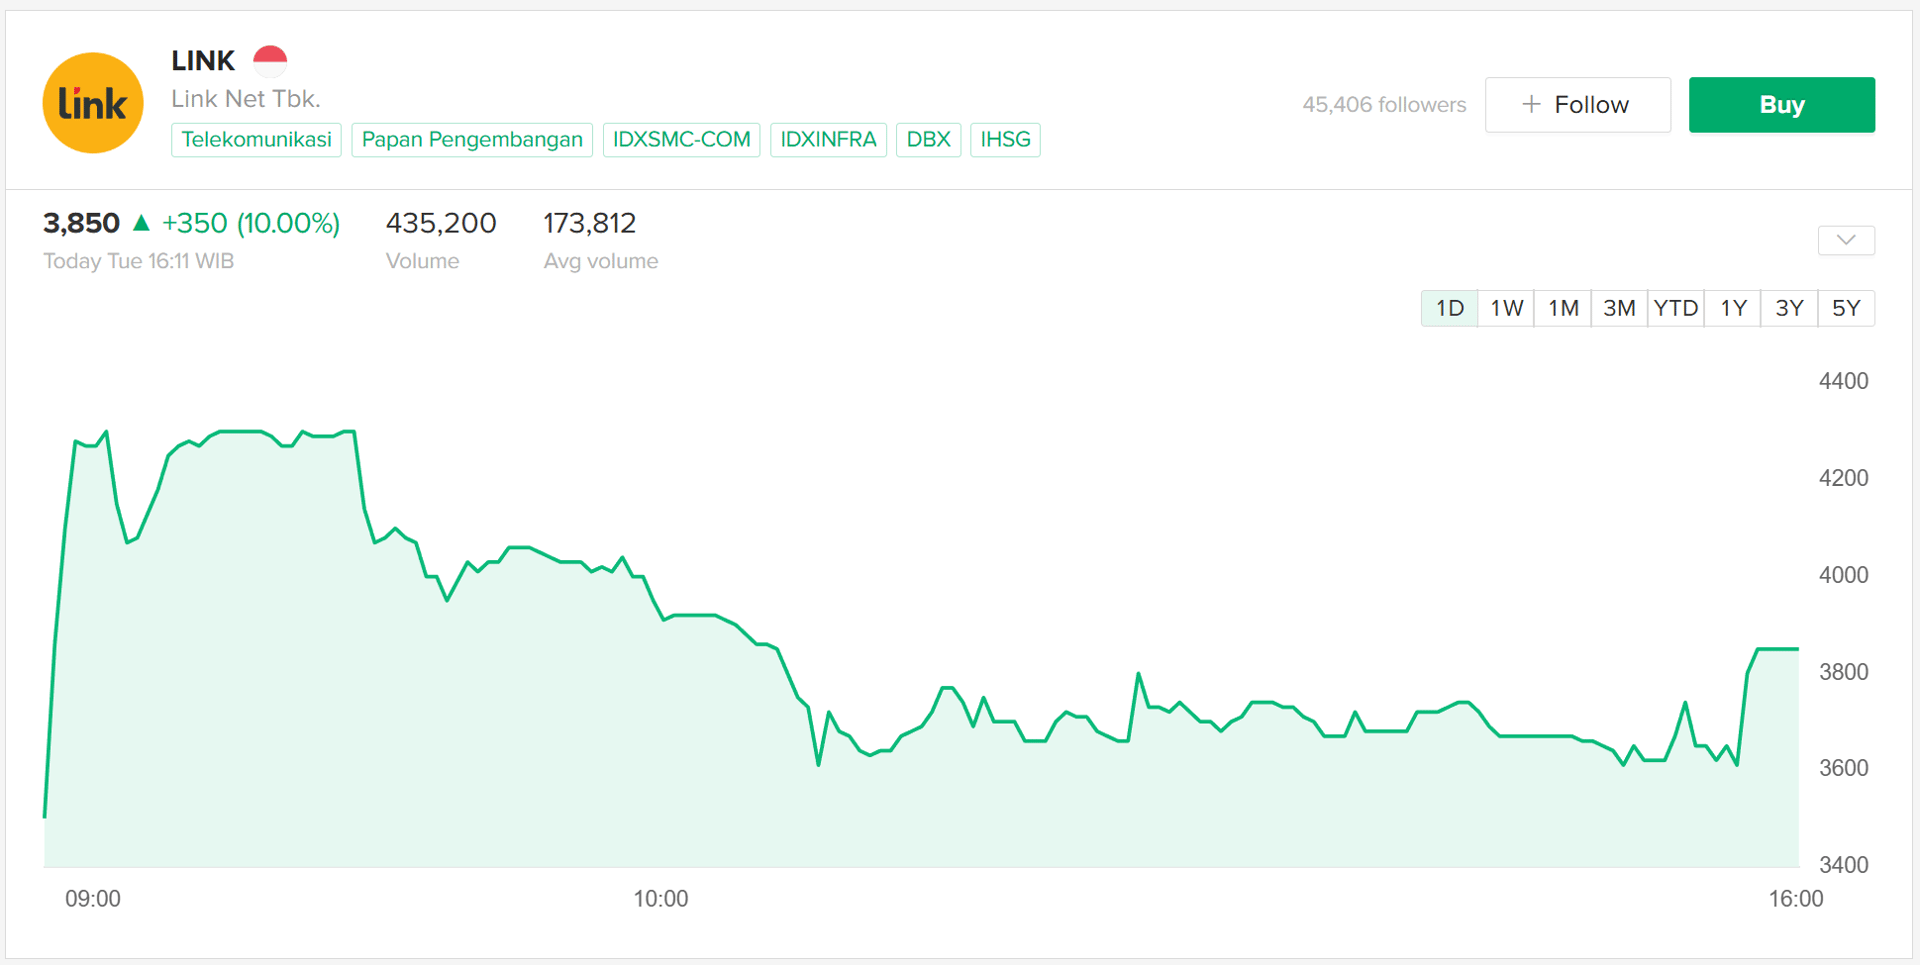Click the 4200 price axis label

point(1844,478)
